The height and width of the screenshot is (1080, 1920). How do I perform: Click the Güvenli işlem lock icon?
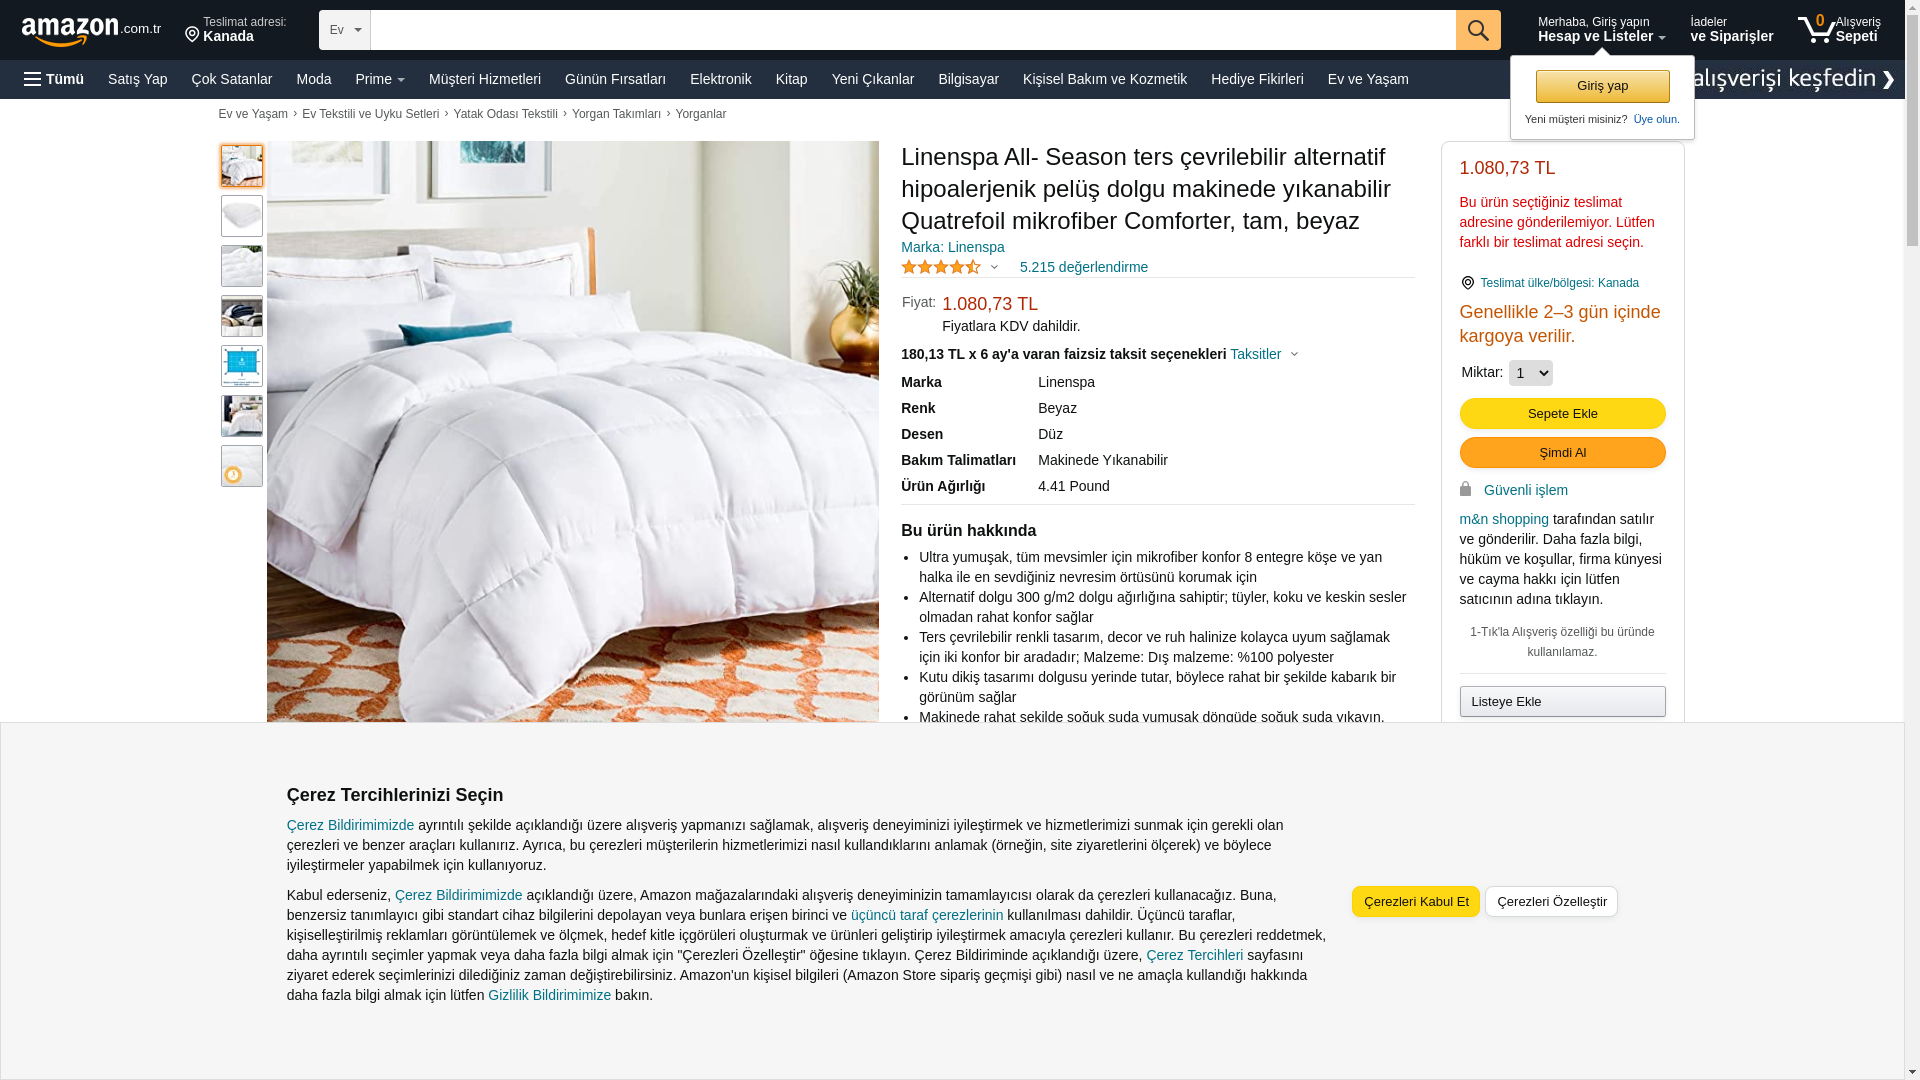point(1465,489)
